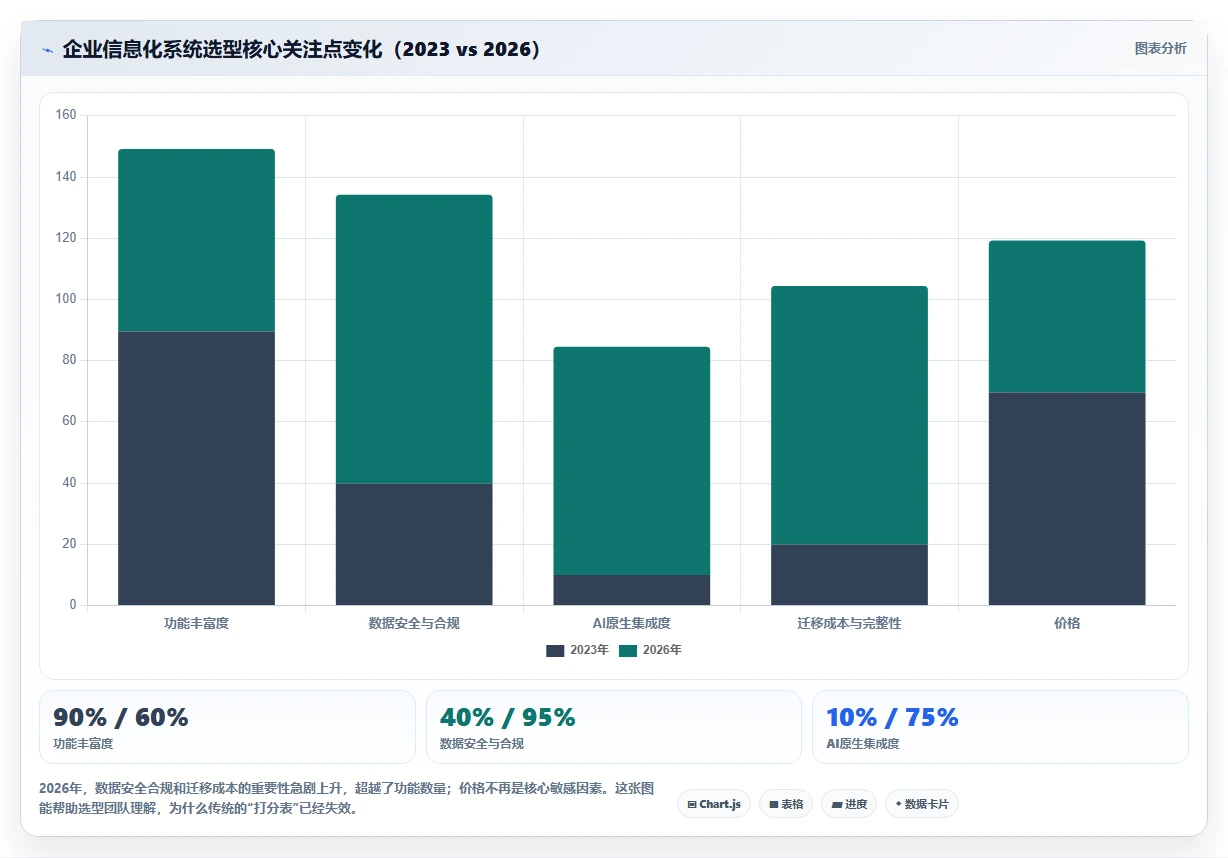Toggle the 2023年 legend dataset

pos(577,650)
